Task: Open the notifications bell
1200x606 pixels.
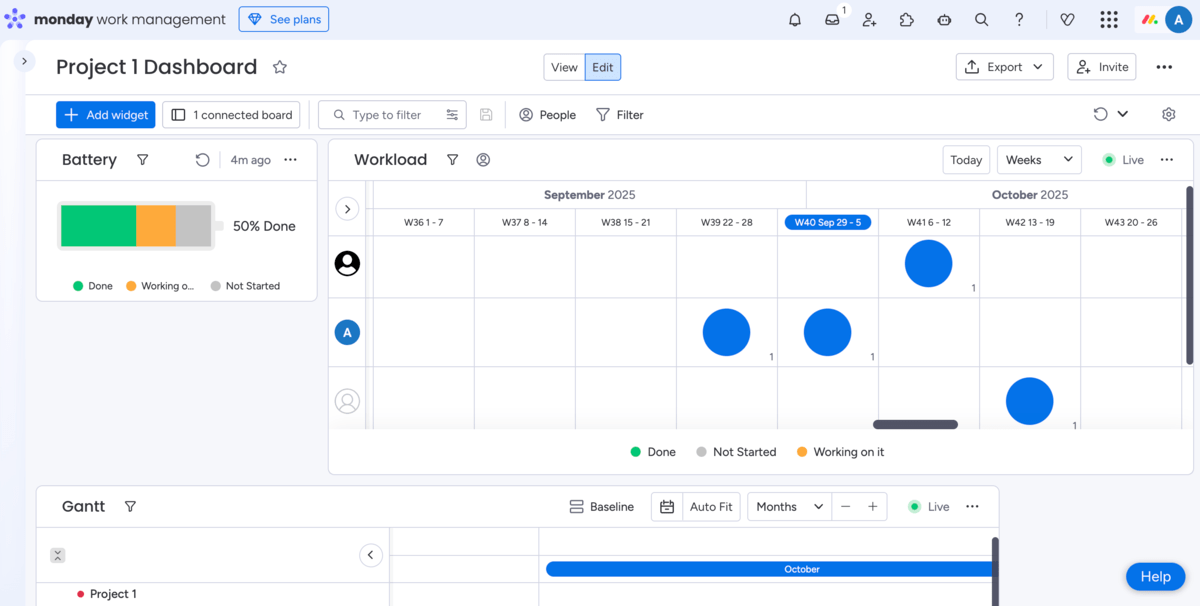Action: [x=794, y=19]
